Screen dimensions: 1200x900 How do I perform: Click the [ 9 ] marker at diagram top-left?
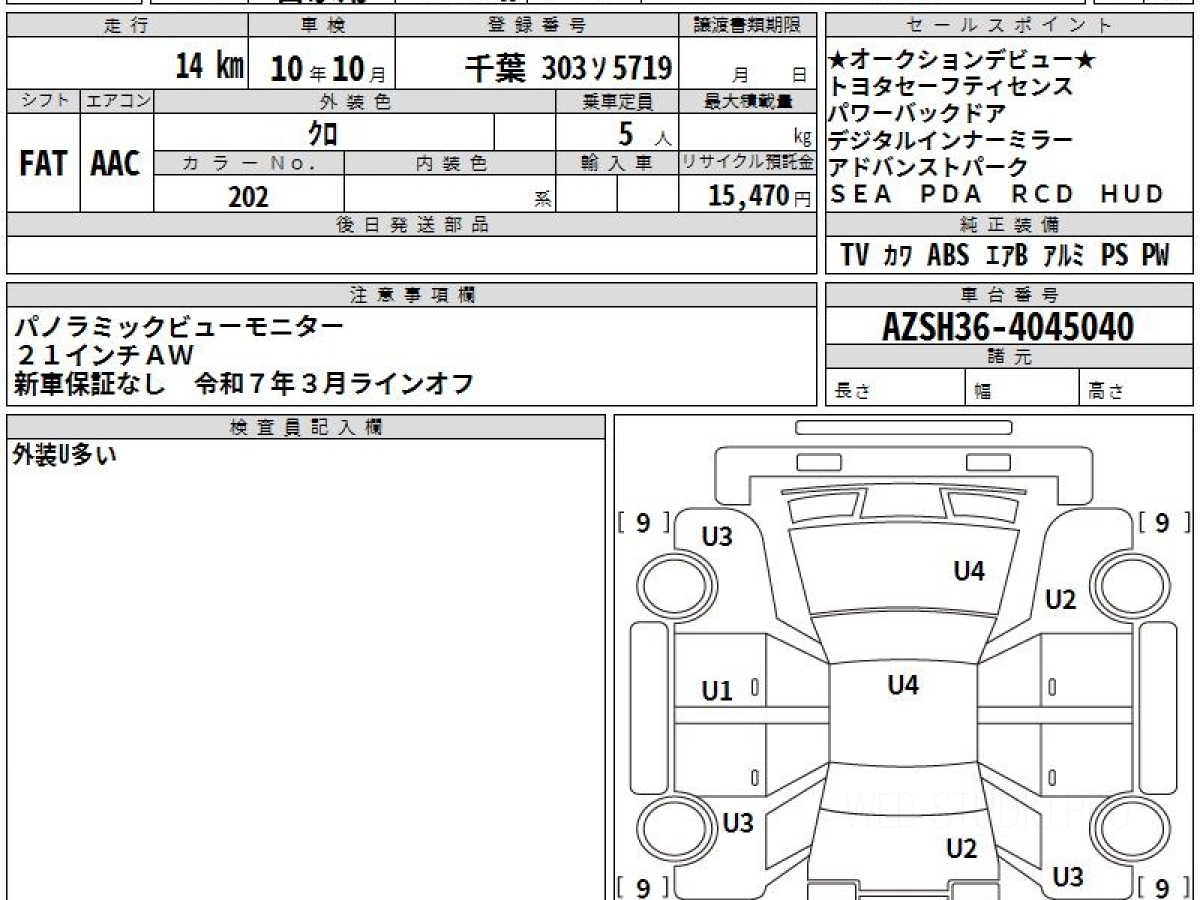643,522
